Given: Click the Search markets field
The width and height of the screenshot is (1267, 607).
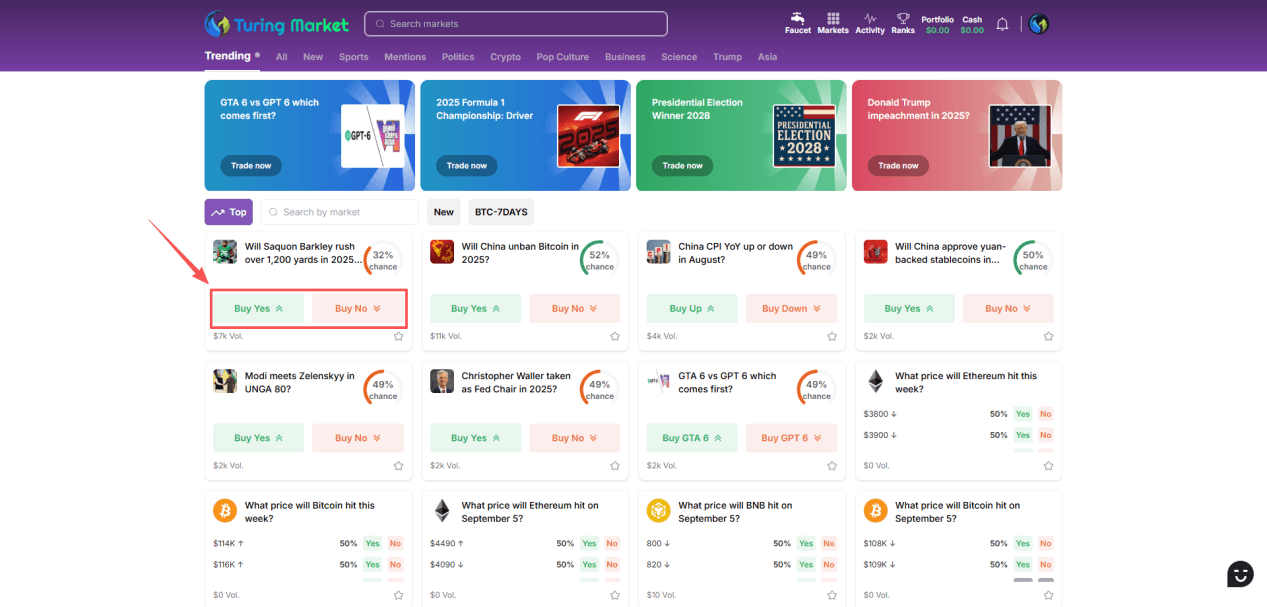Looking at the screenshot, I should tap(516, 24).
